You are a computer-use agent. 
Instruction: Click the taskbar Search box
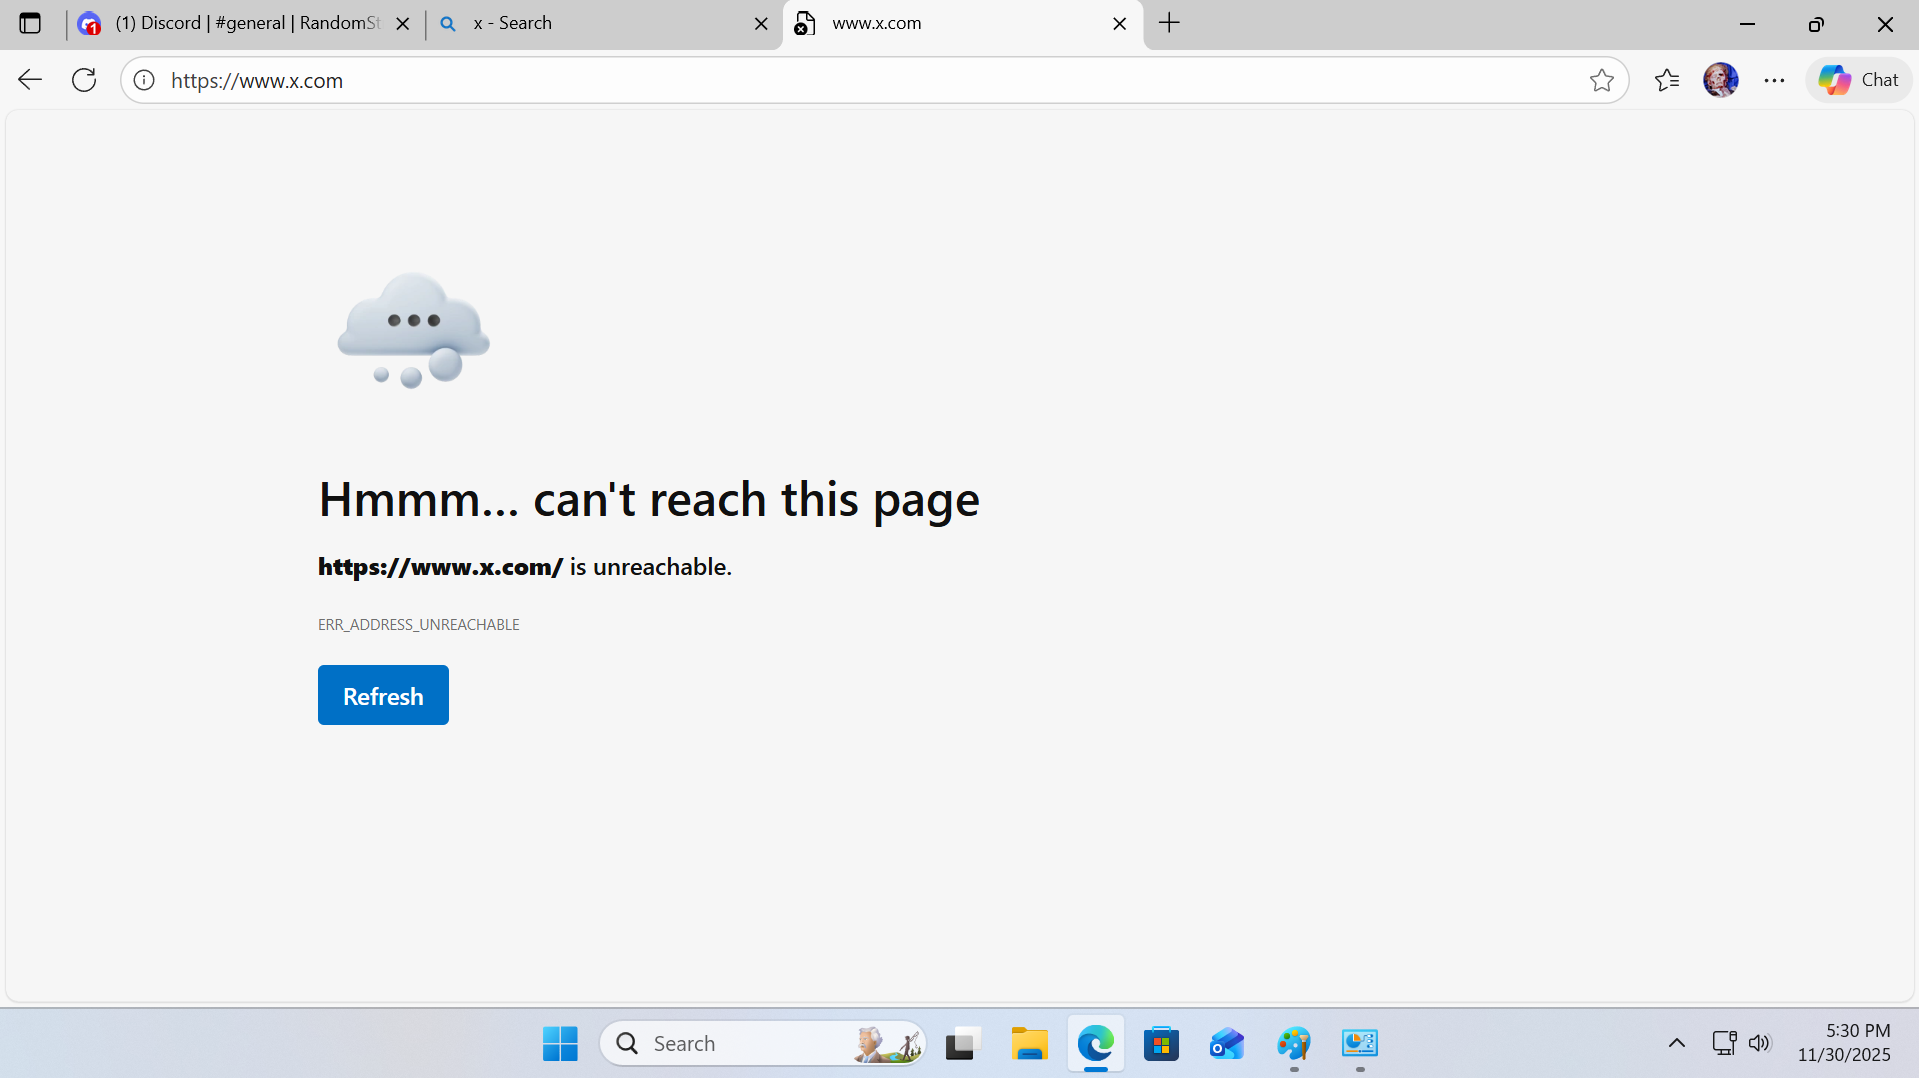point(763,1043)
